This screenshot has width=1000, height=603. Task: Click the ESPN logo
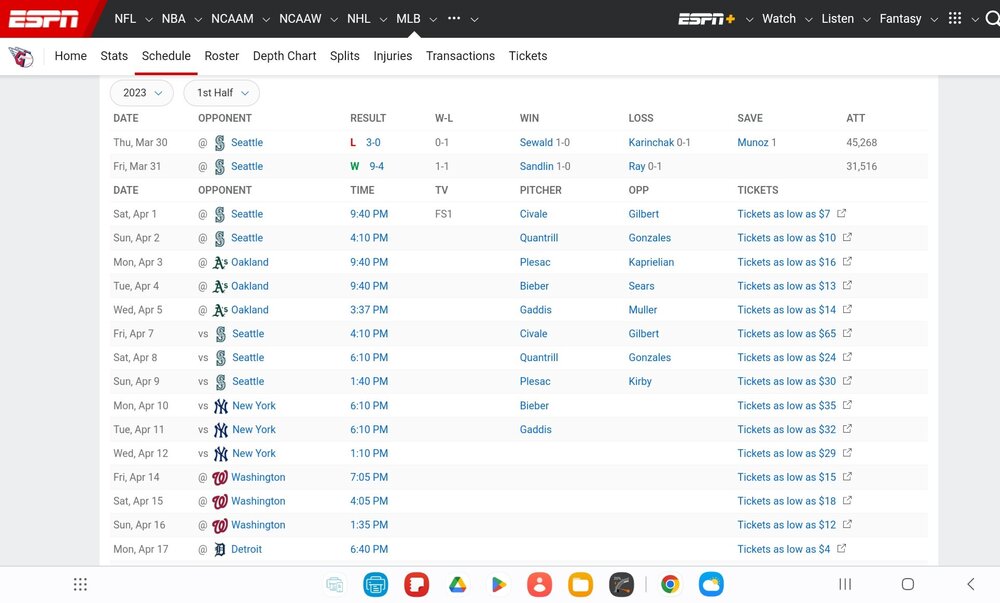(x=43, y=19)
